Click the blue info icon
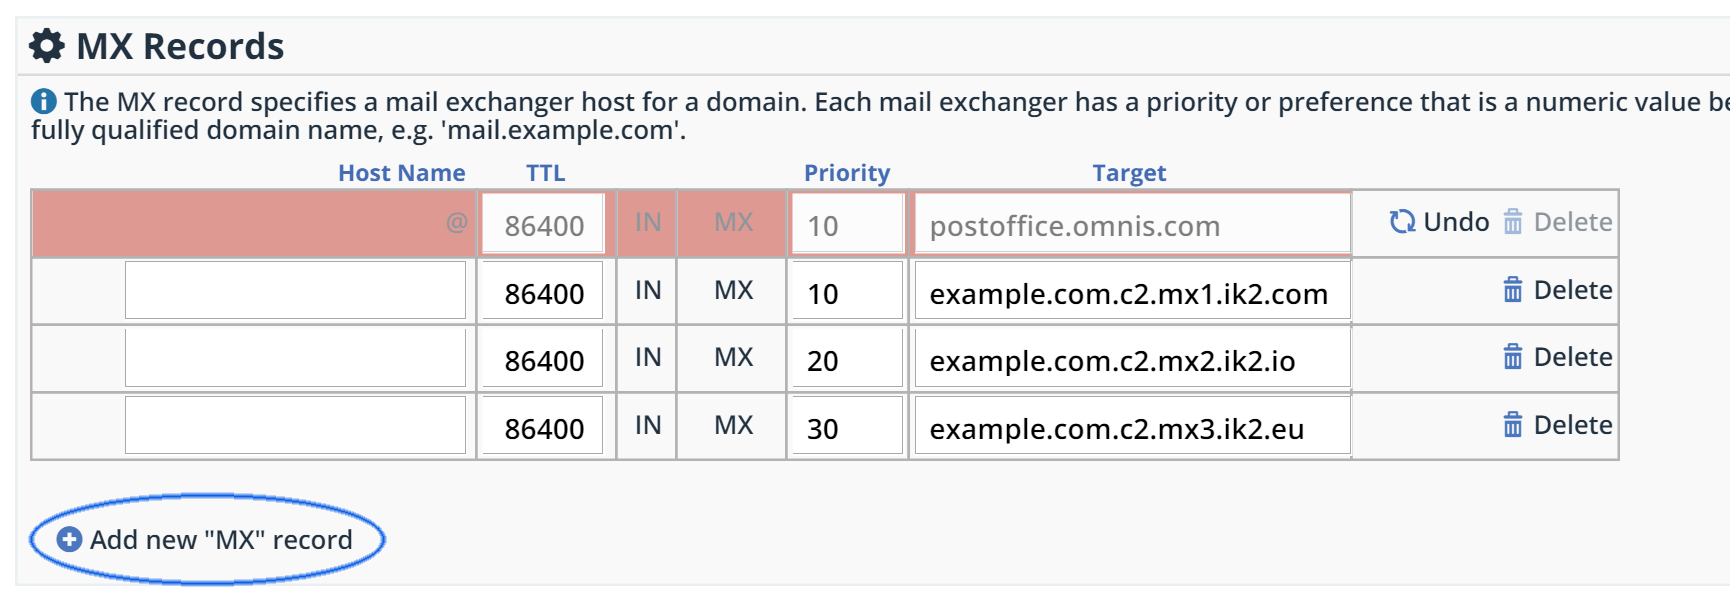This screenshot has height=599, width=1730. [44, 101]
